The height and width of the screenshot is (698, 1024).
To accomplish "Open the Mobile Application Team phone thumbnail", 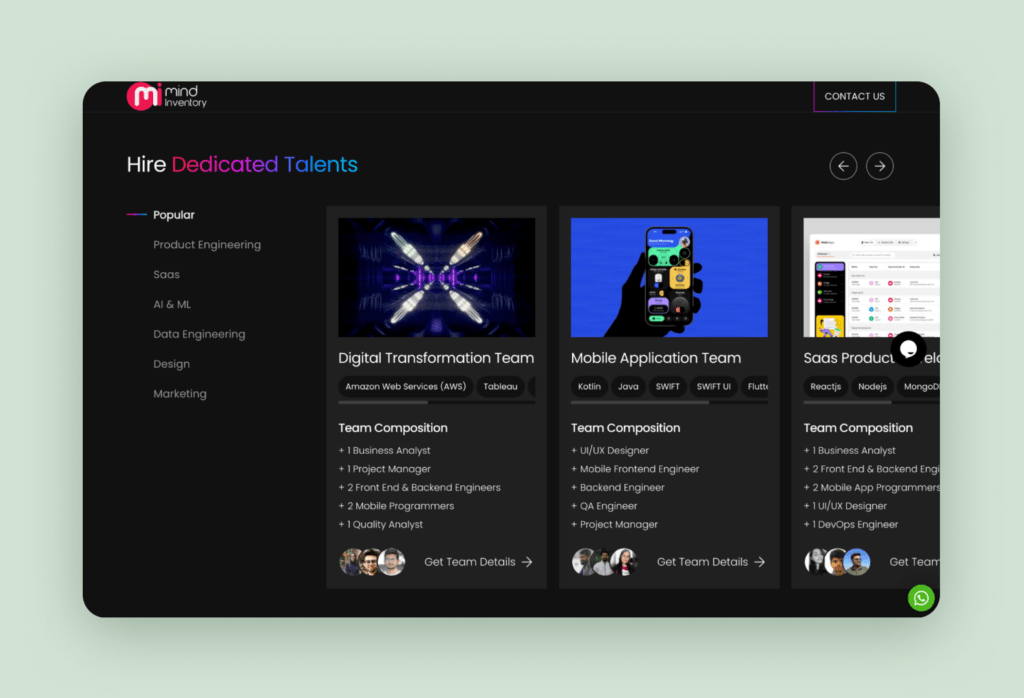I will click(x=669, y=278).
